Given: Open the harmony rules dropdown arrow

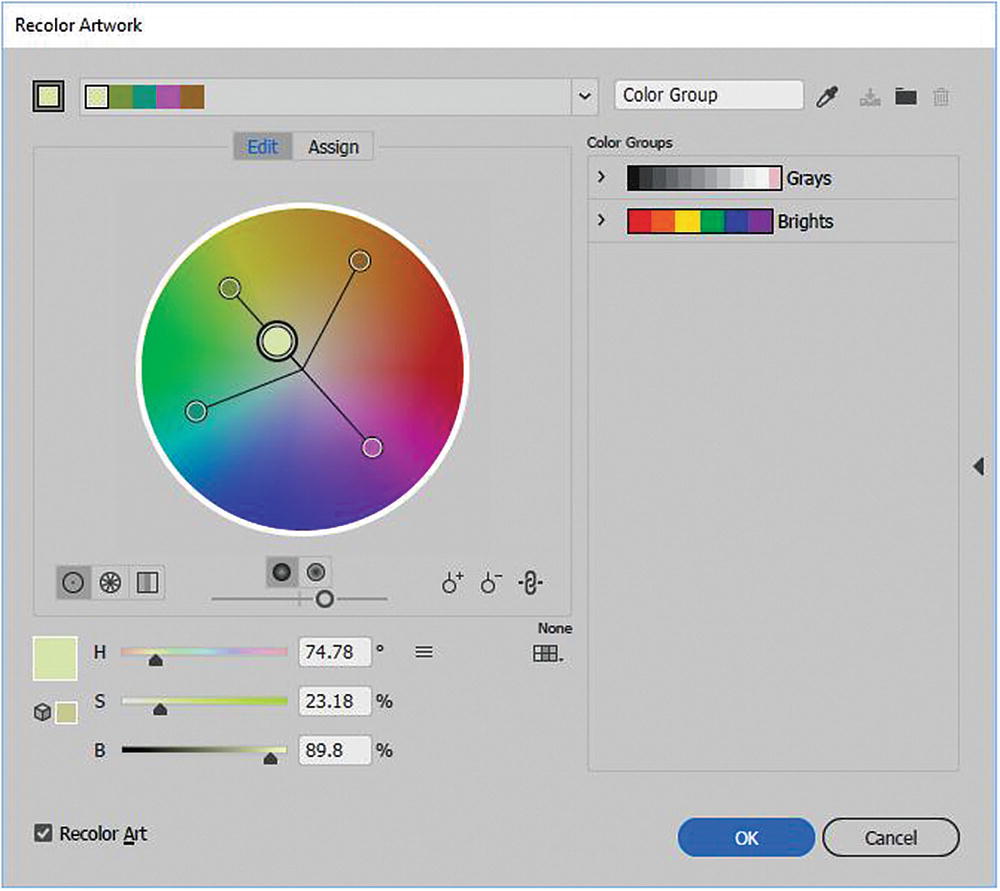Looking at the screenshot, I should point(585,97).
